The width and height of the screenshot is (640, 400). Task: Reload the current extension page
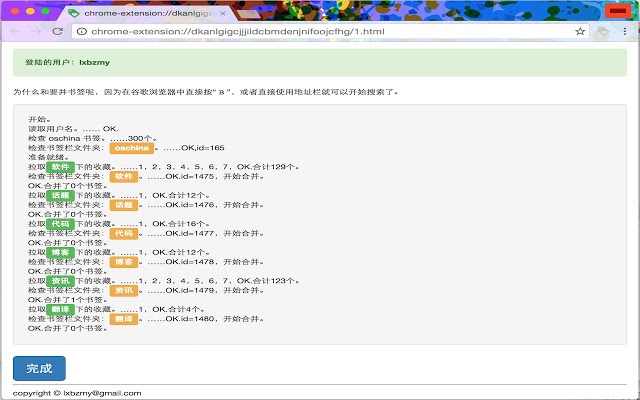point(58,32)
